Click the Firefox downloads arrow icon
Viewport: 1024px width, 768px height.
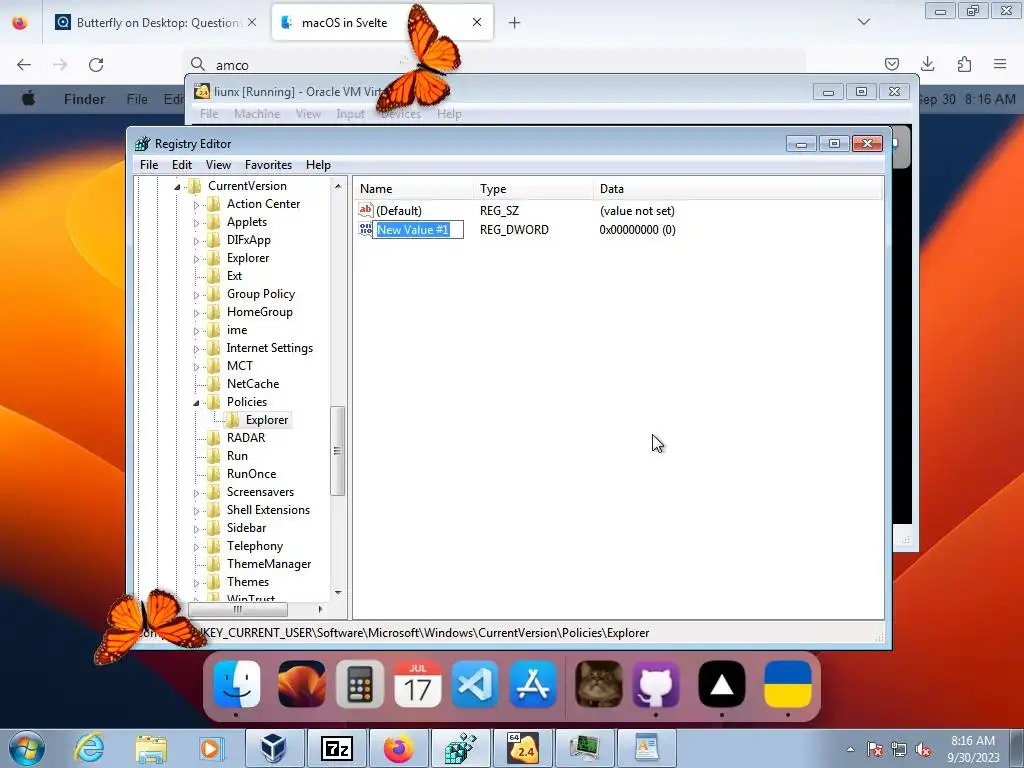coord(927,64)
